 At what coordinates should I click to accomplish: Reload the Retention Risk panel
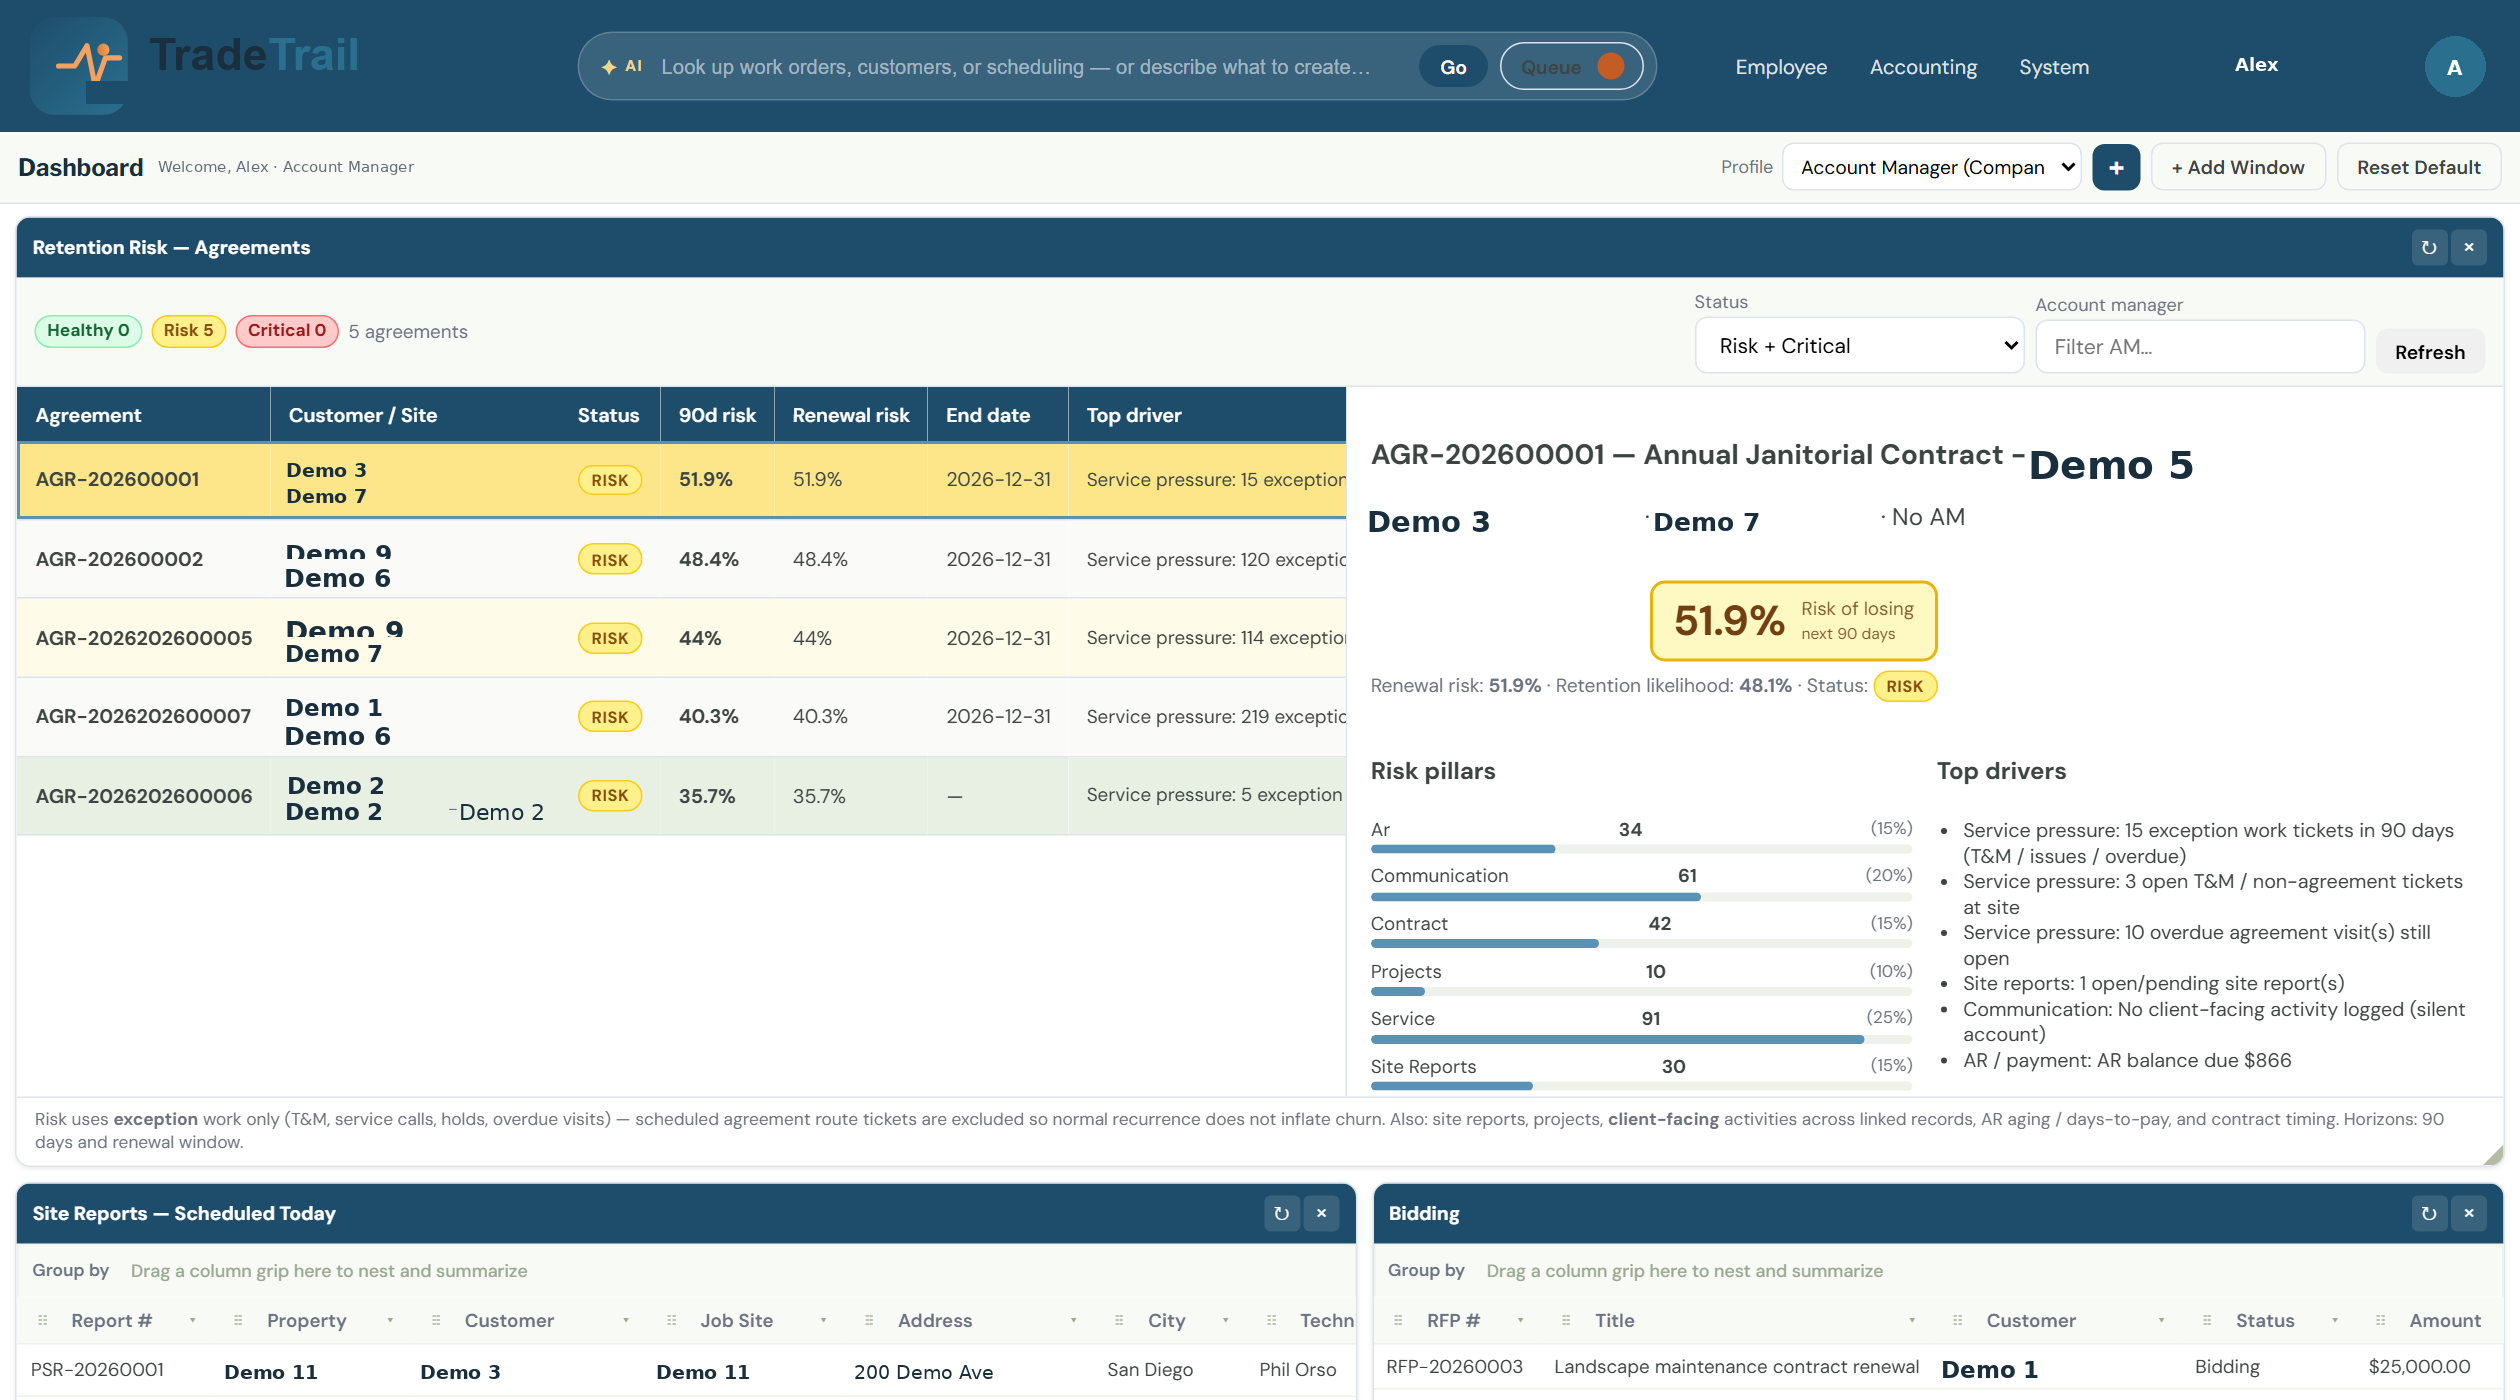[x=2429, y=248]
